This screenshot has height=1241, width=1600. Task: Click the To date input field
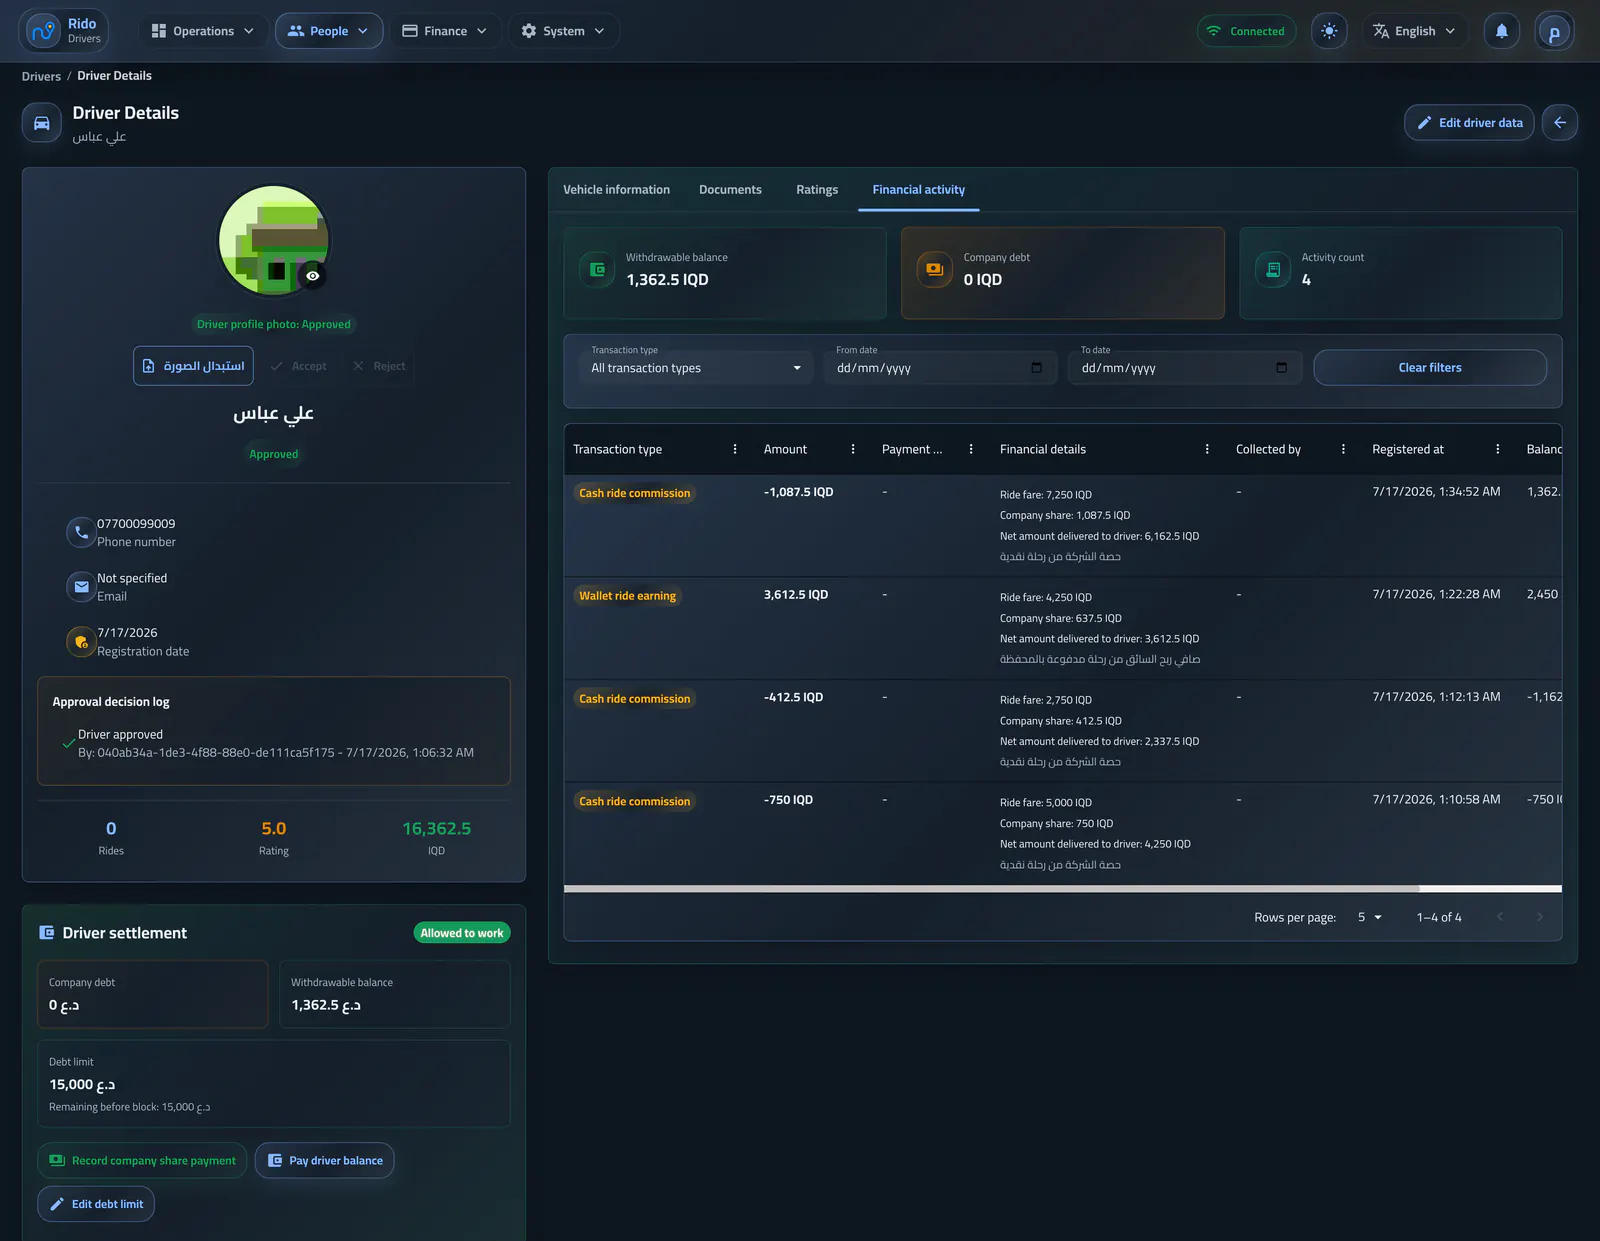pyautogui.click(x=1185, y=368)
